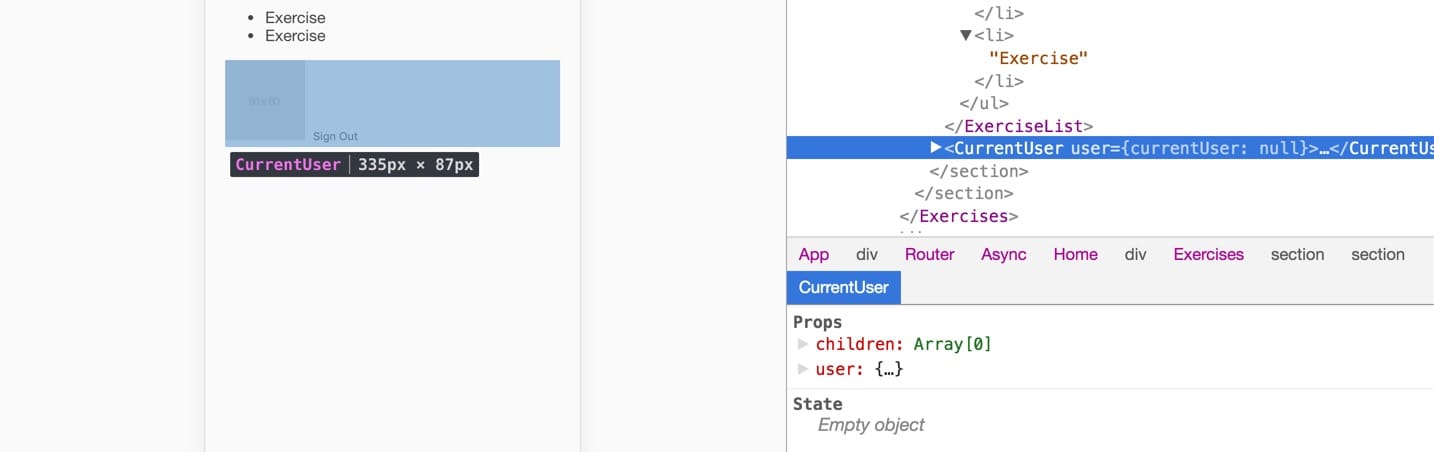
Task: Click the closing ul tag line
Action: coord(984,103)
